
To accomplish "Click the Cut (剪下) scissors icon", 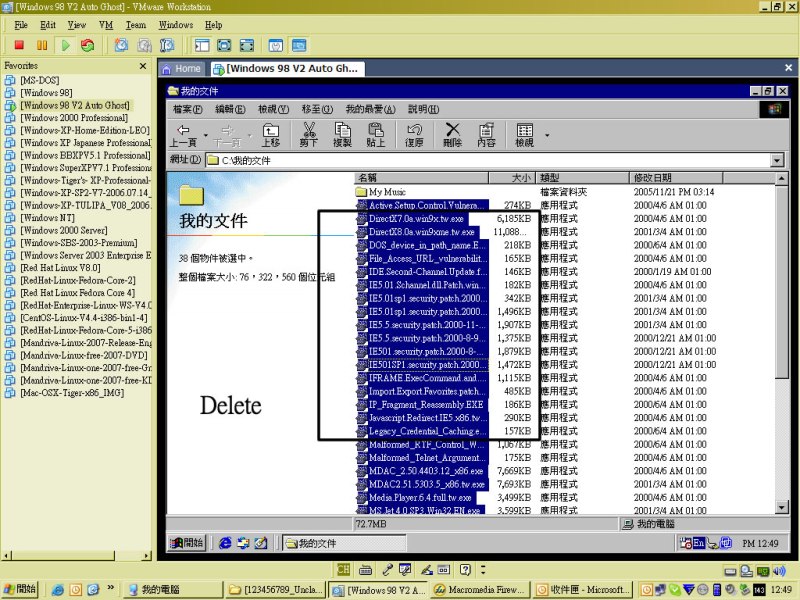I will click(x=309, y=135).
